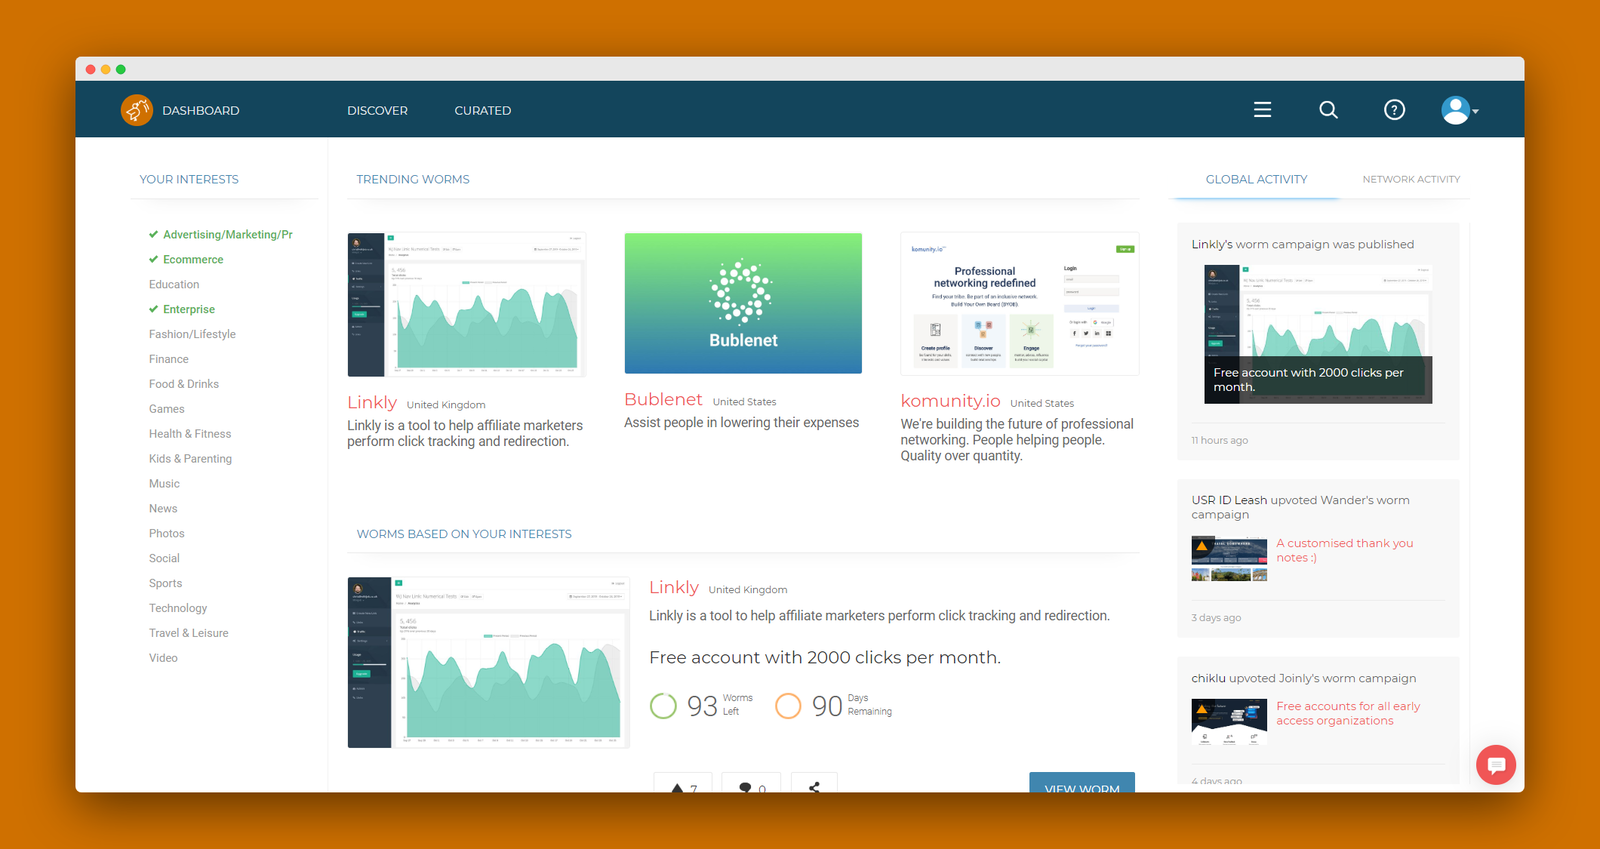Enable the Education interest

click(174, 285)
